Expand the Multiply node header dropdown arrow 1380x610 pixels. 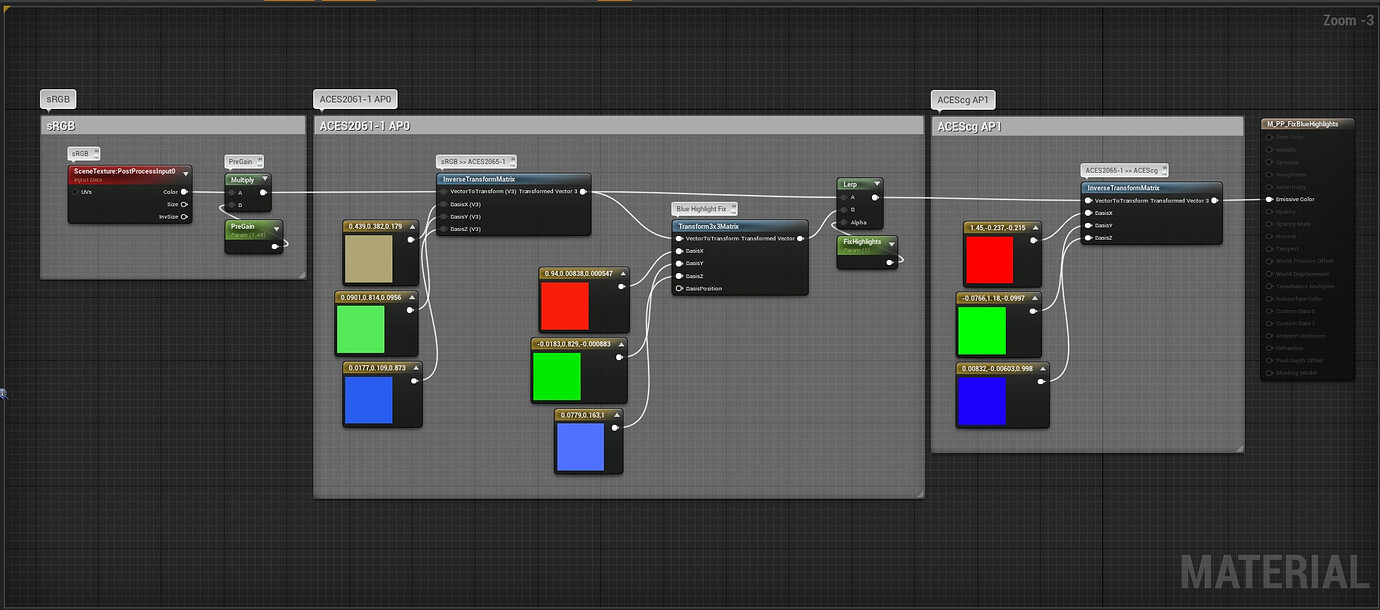(x=265, y=177)
